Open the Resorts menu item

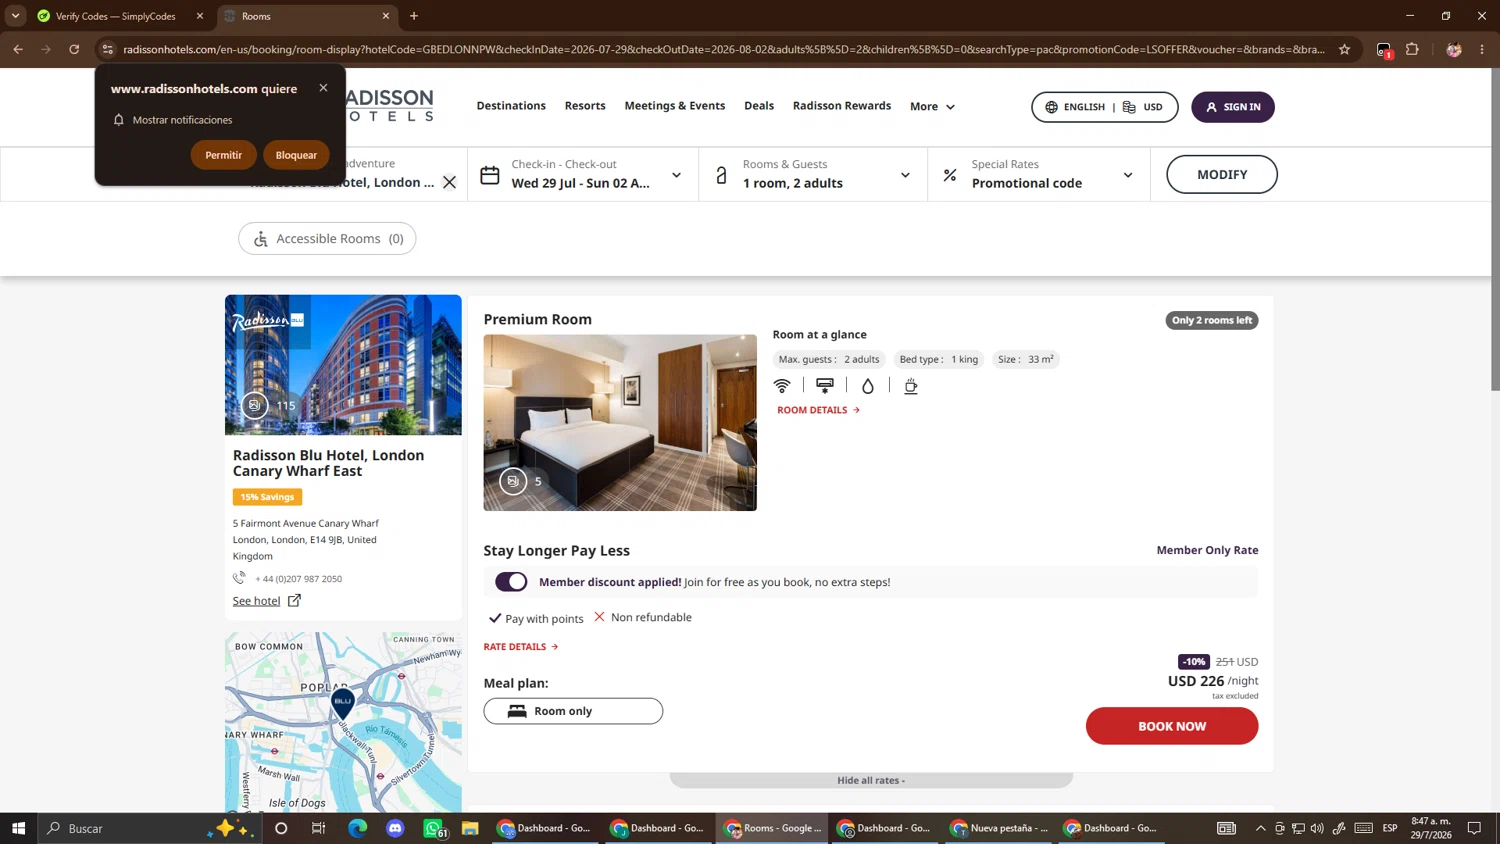click(x=585, y=106)
